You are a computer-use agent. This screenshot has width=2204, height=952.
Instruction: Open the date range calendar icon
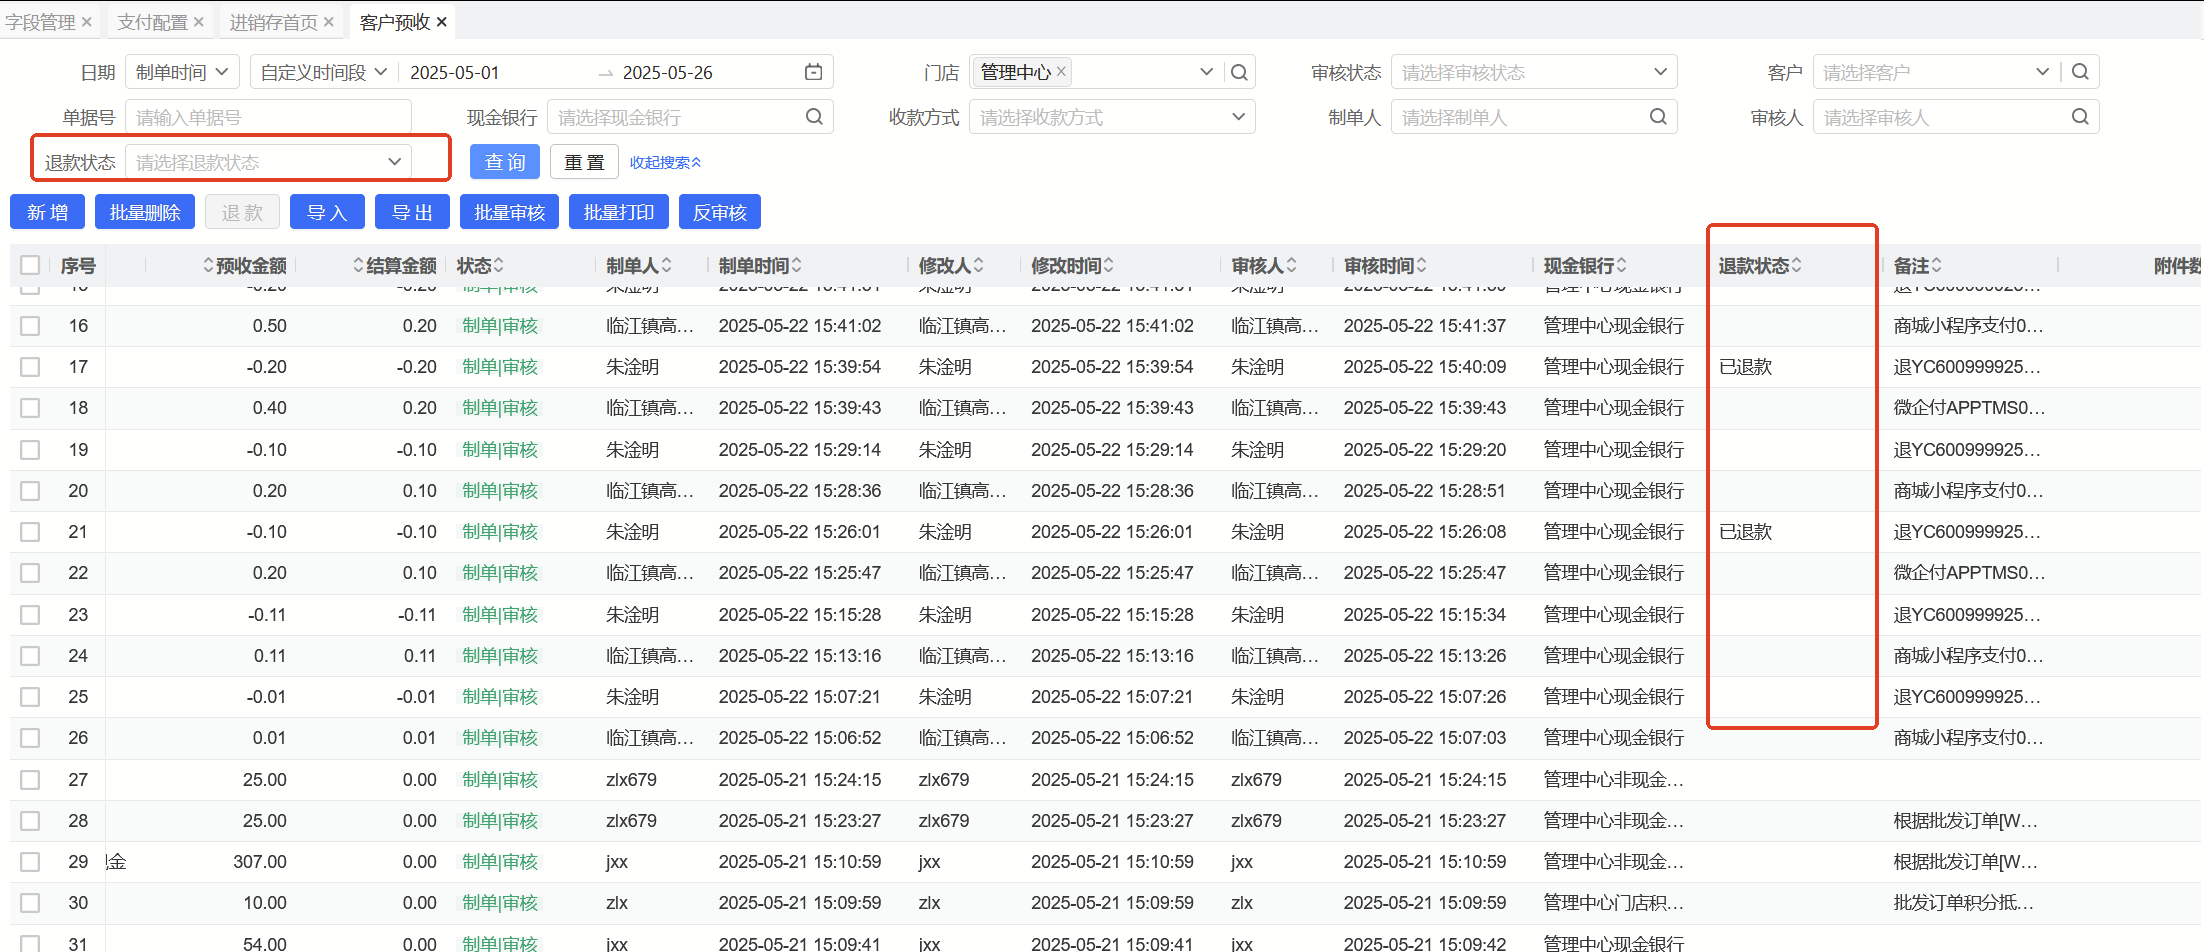(814, 72)
